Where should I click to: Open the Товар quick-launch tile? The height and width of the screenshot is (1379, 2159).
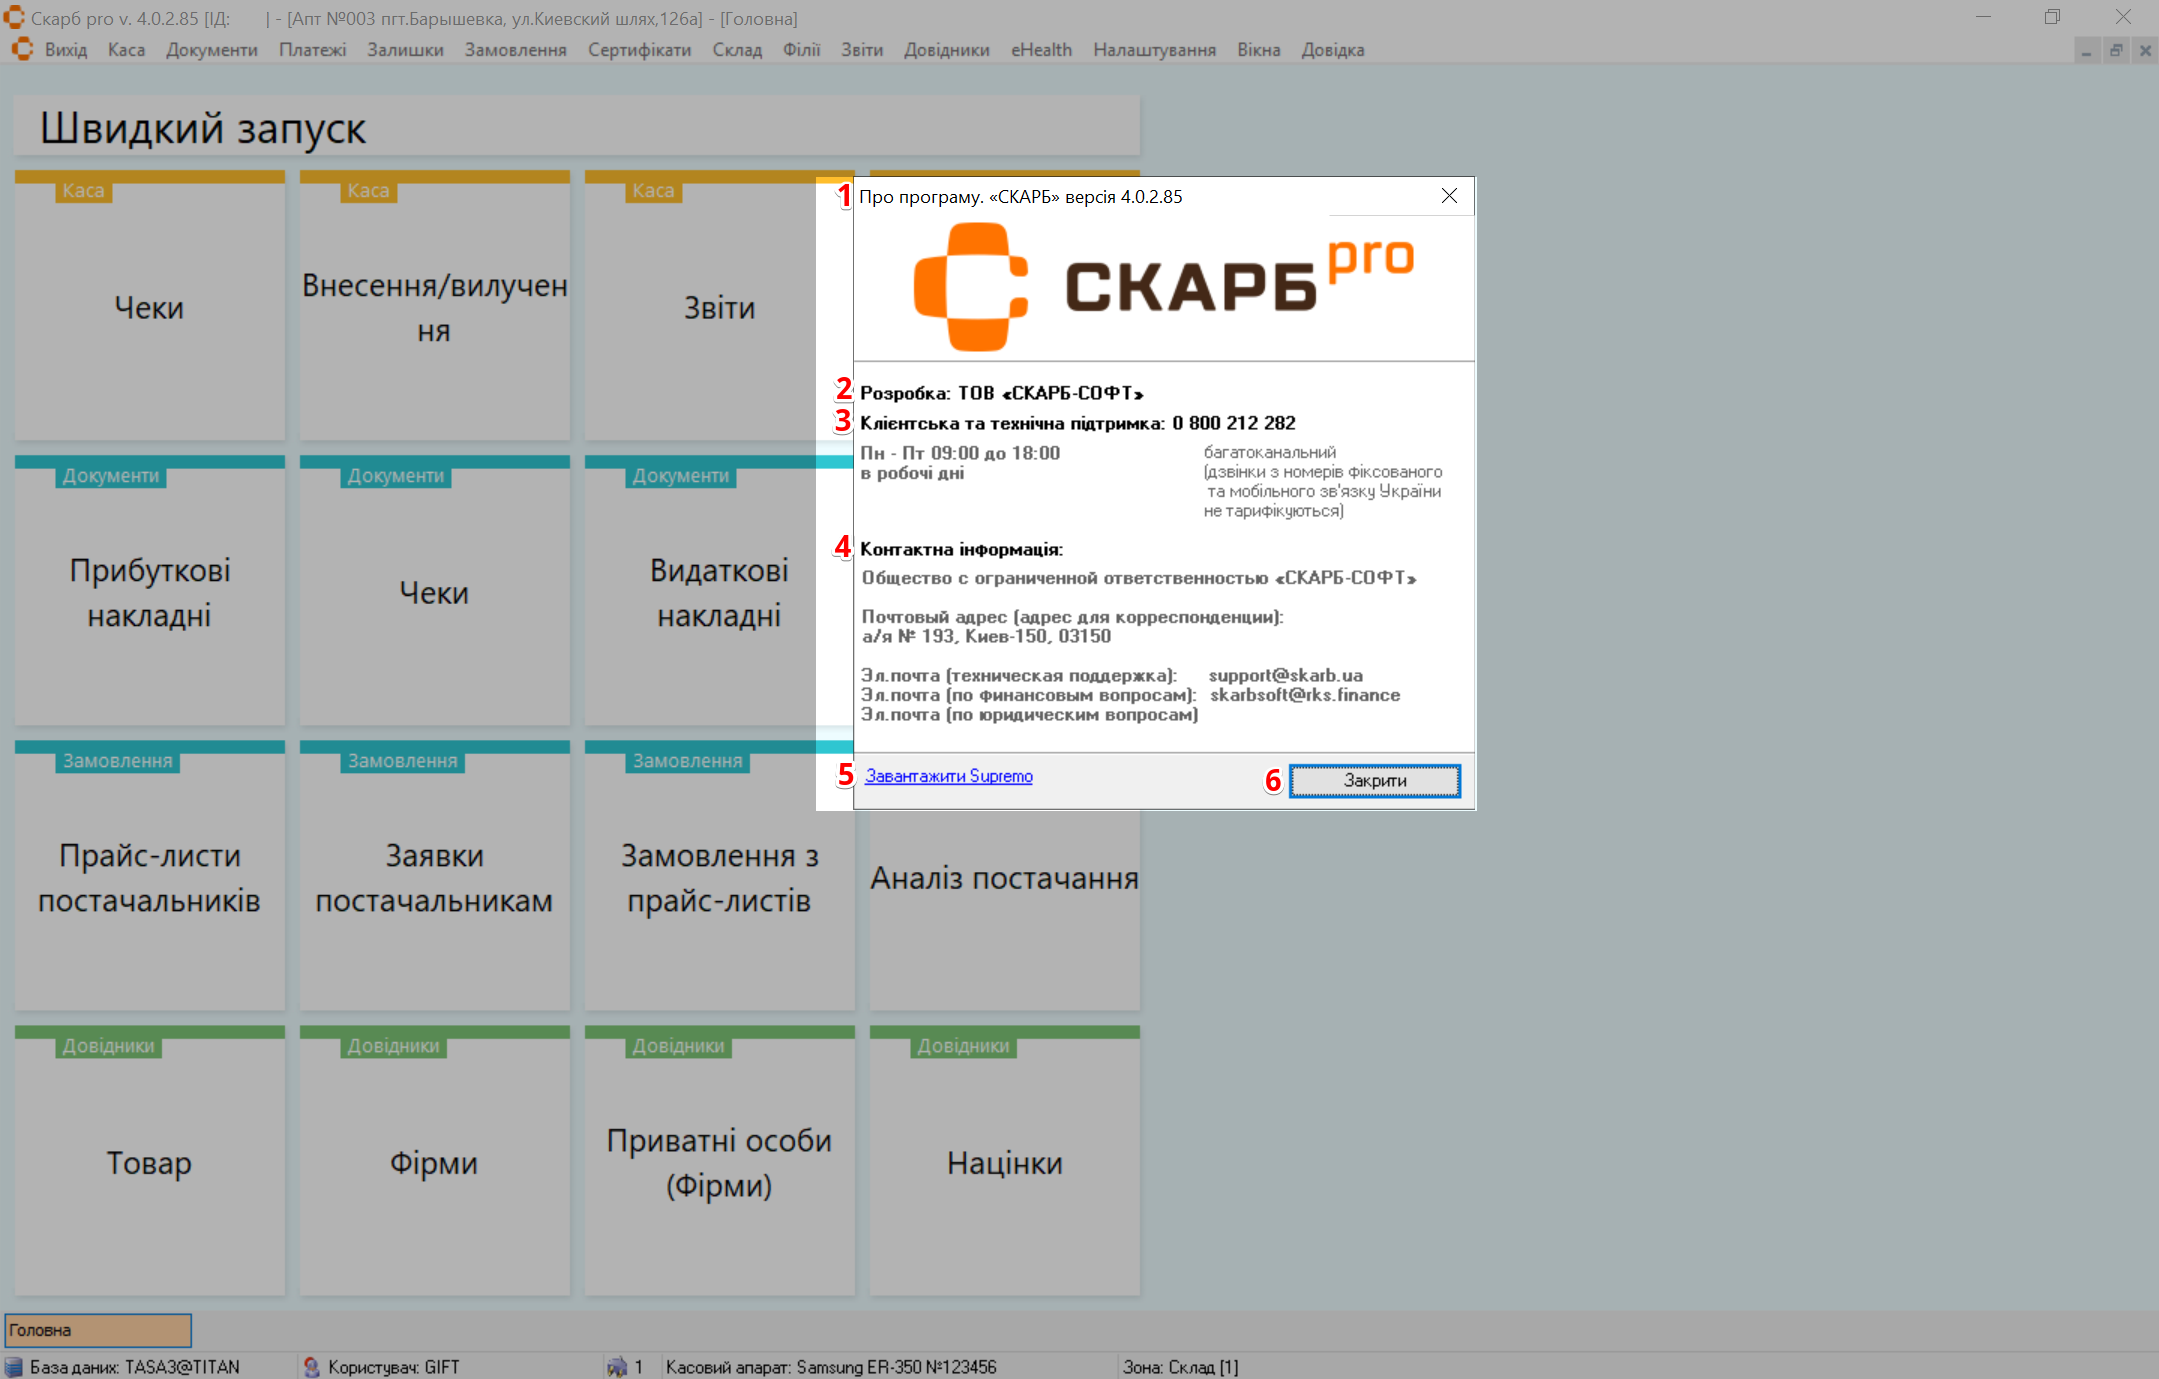149,1163
